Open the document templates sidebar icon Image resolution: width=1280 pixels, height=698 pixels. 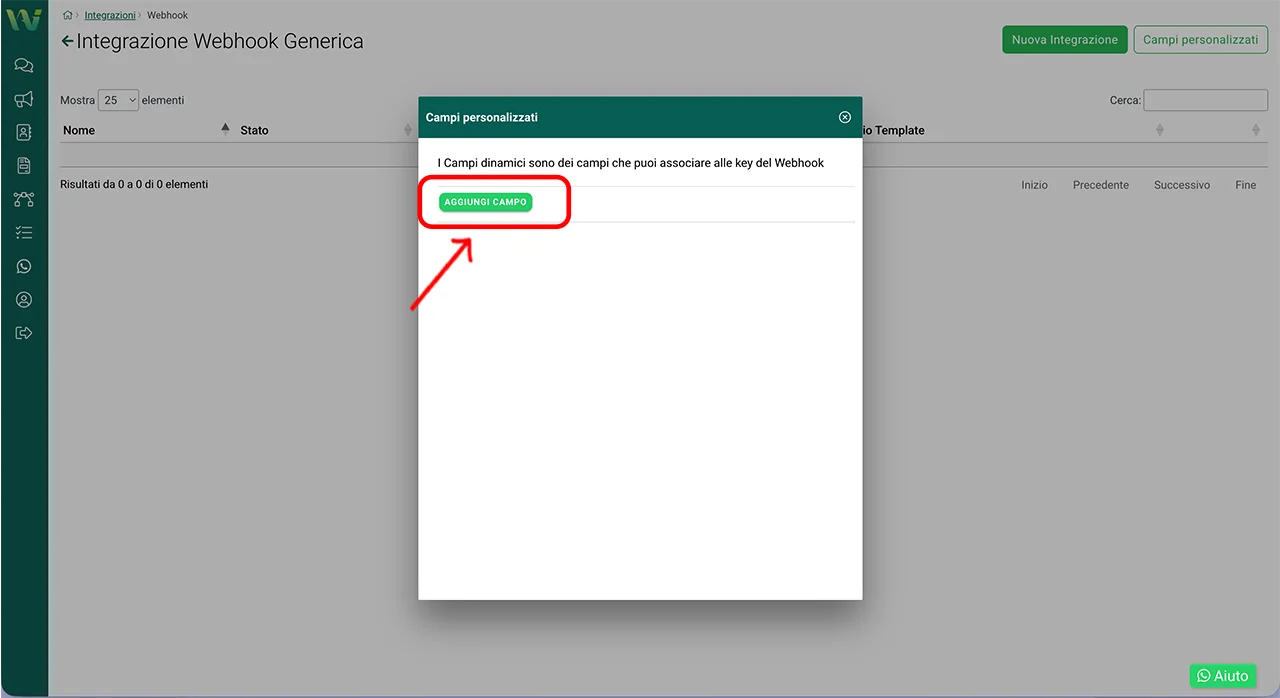click(24, 166)
